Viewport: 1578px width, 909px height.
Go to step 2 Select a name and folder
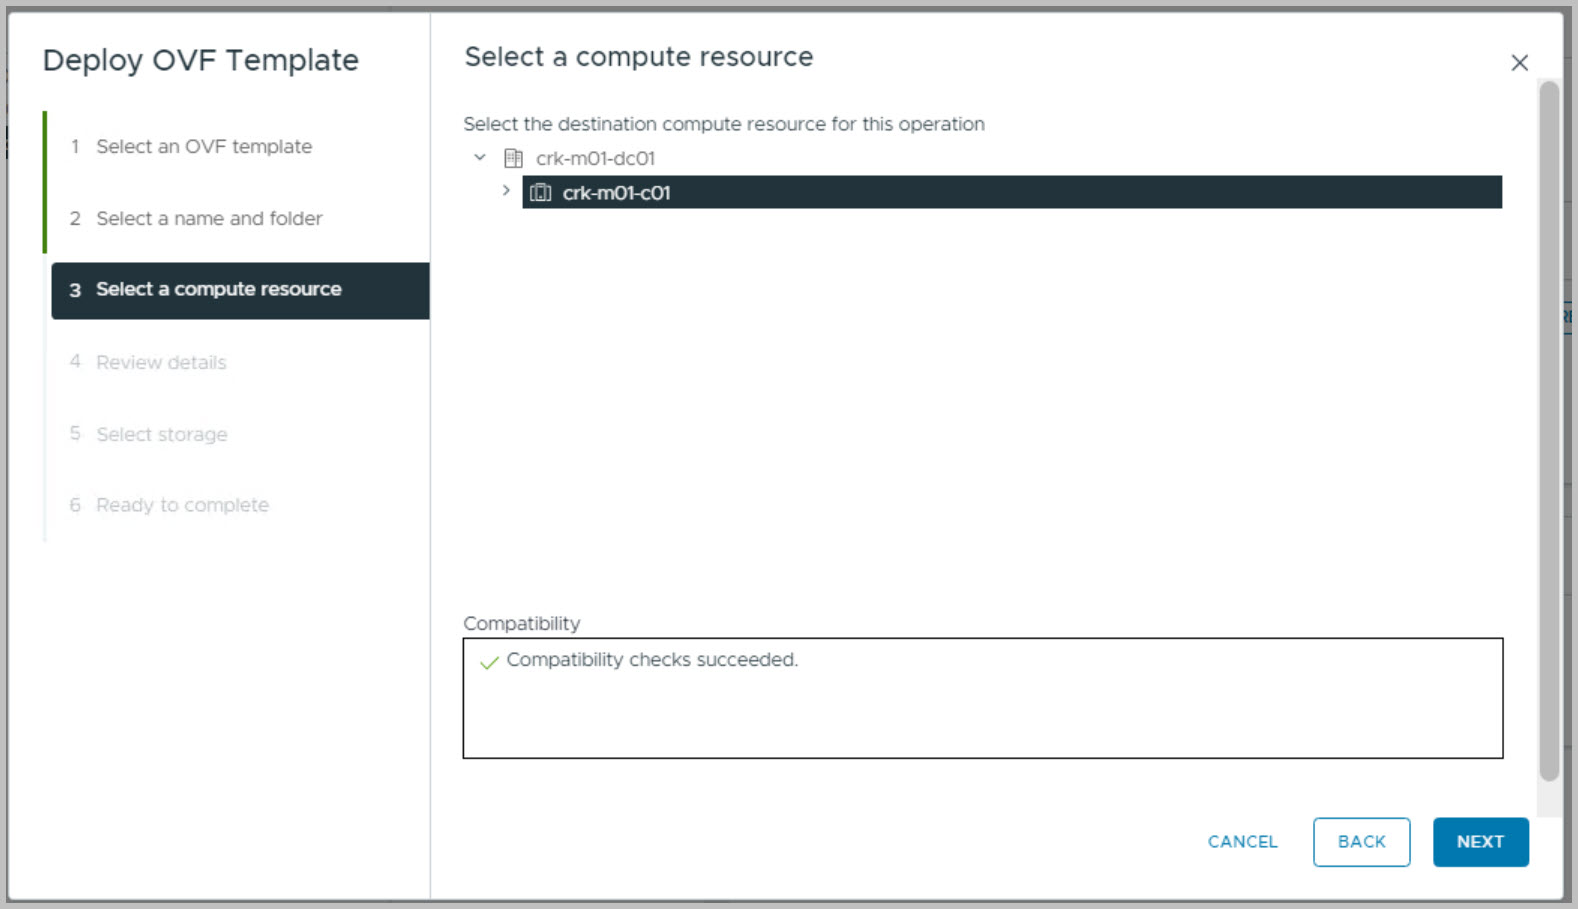click(x=209, y=219)
